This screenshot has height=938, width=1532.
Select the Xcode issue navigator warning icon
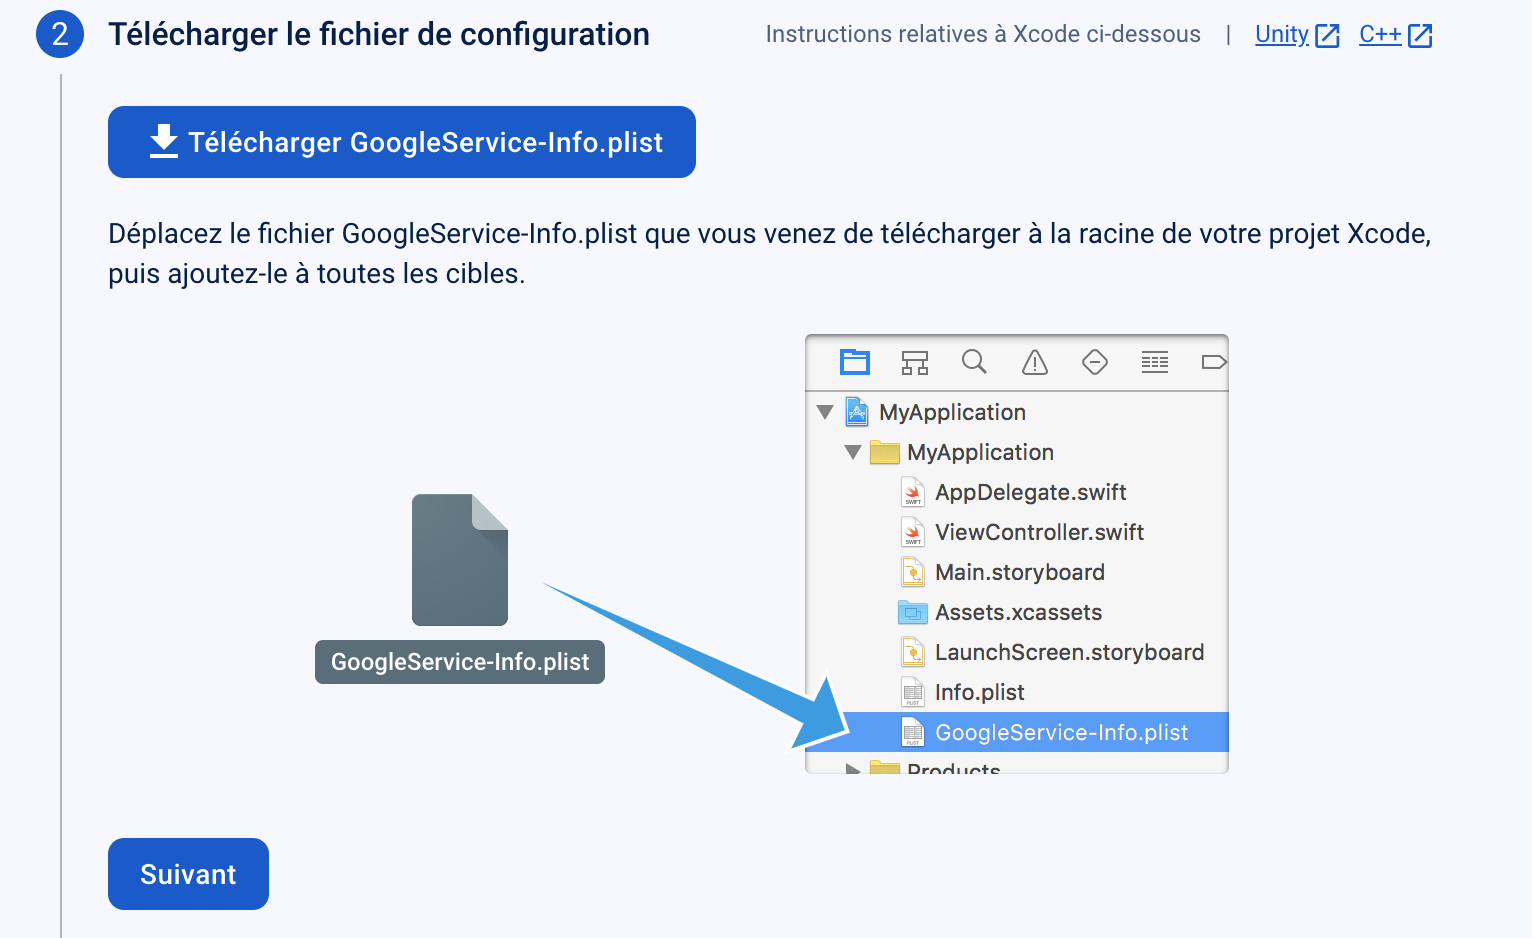coord(1035,362)
